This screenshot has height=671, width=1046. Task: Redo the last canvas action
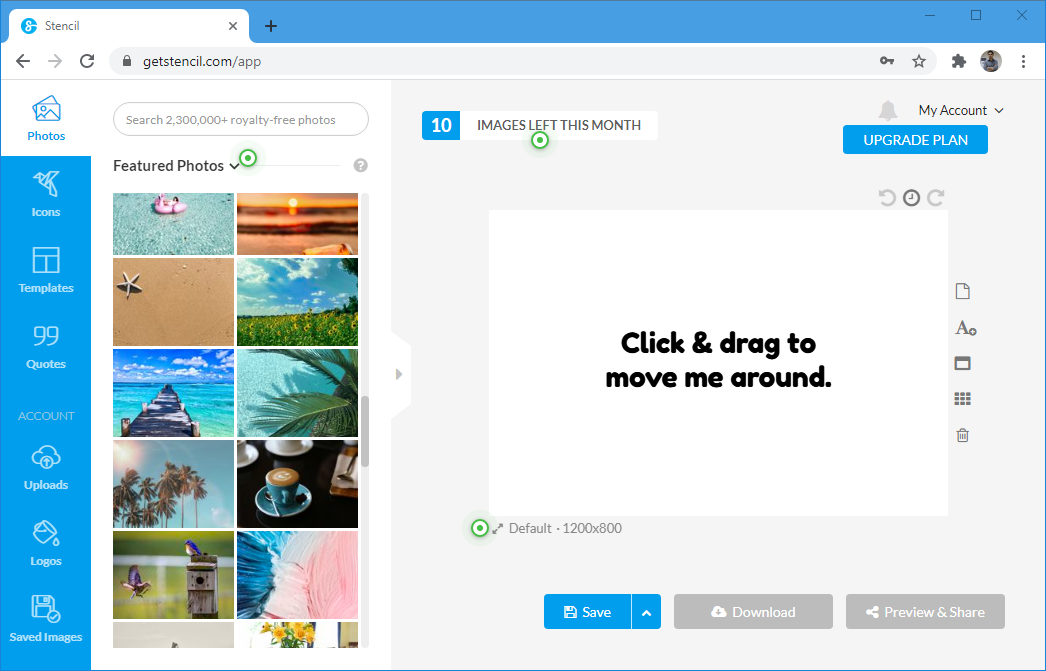[936, 197]
